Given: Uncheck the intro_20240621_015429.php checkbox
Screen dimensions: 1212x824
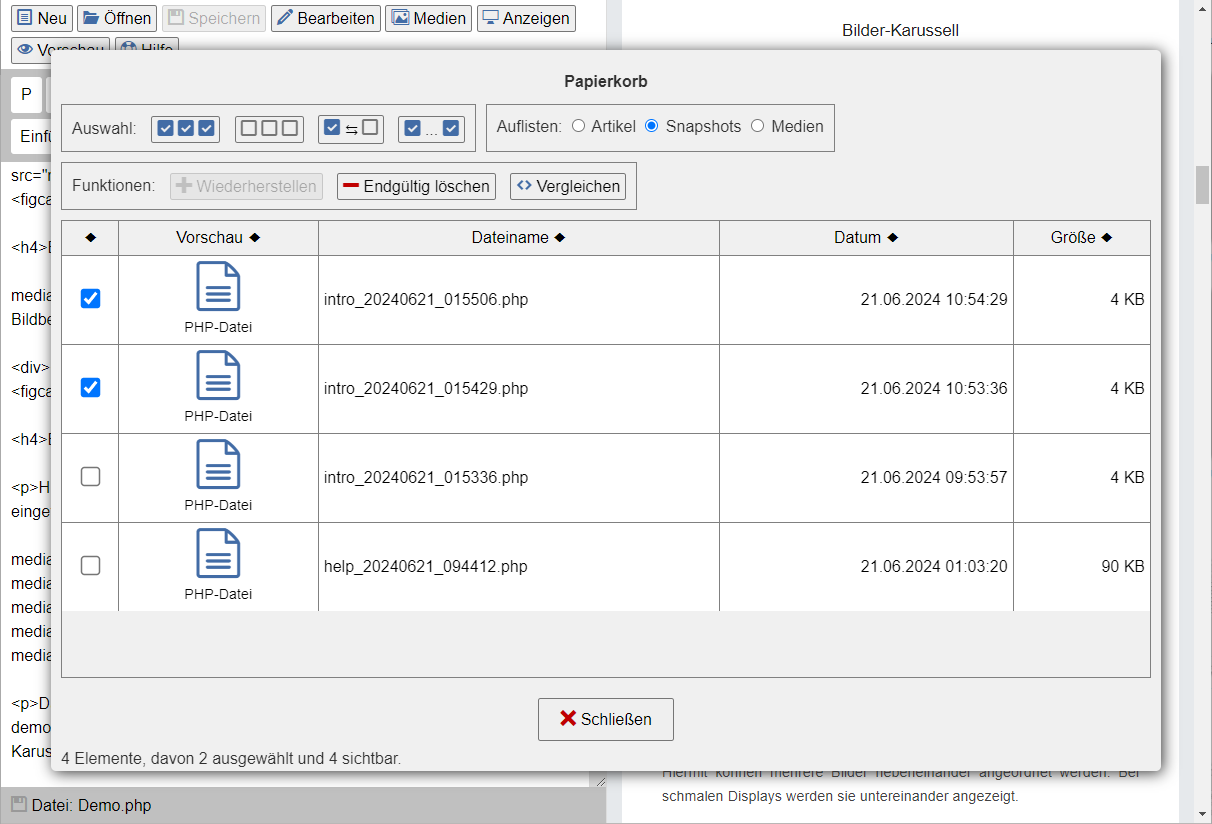Looking at the screenshot, I should pyautogui.click(x=90, y=388).
